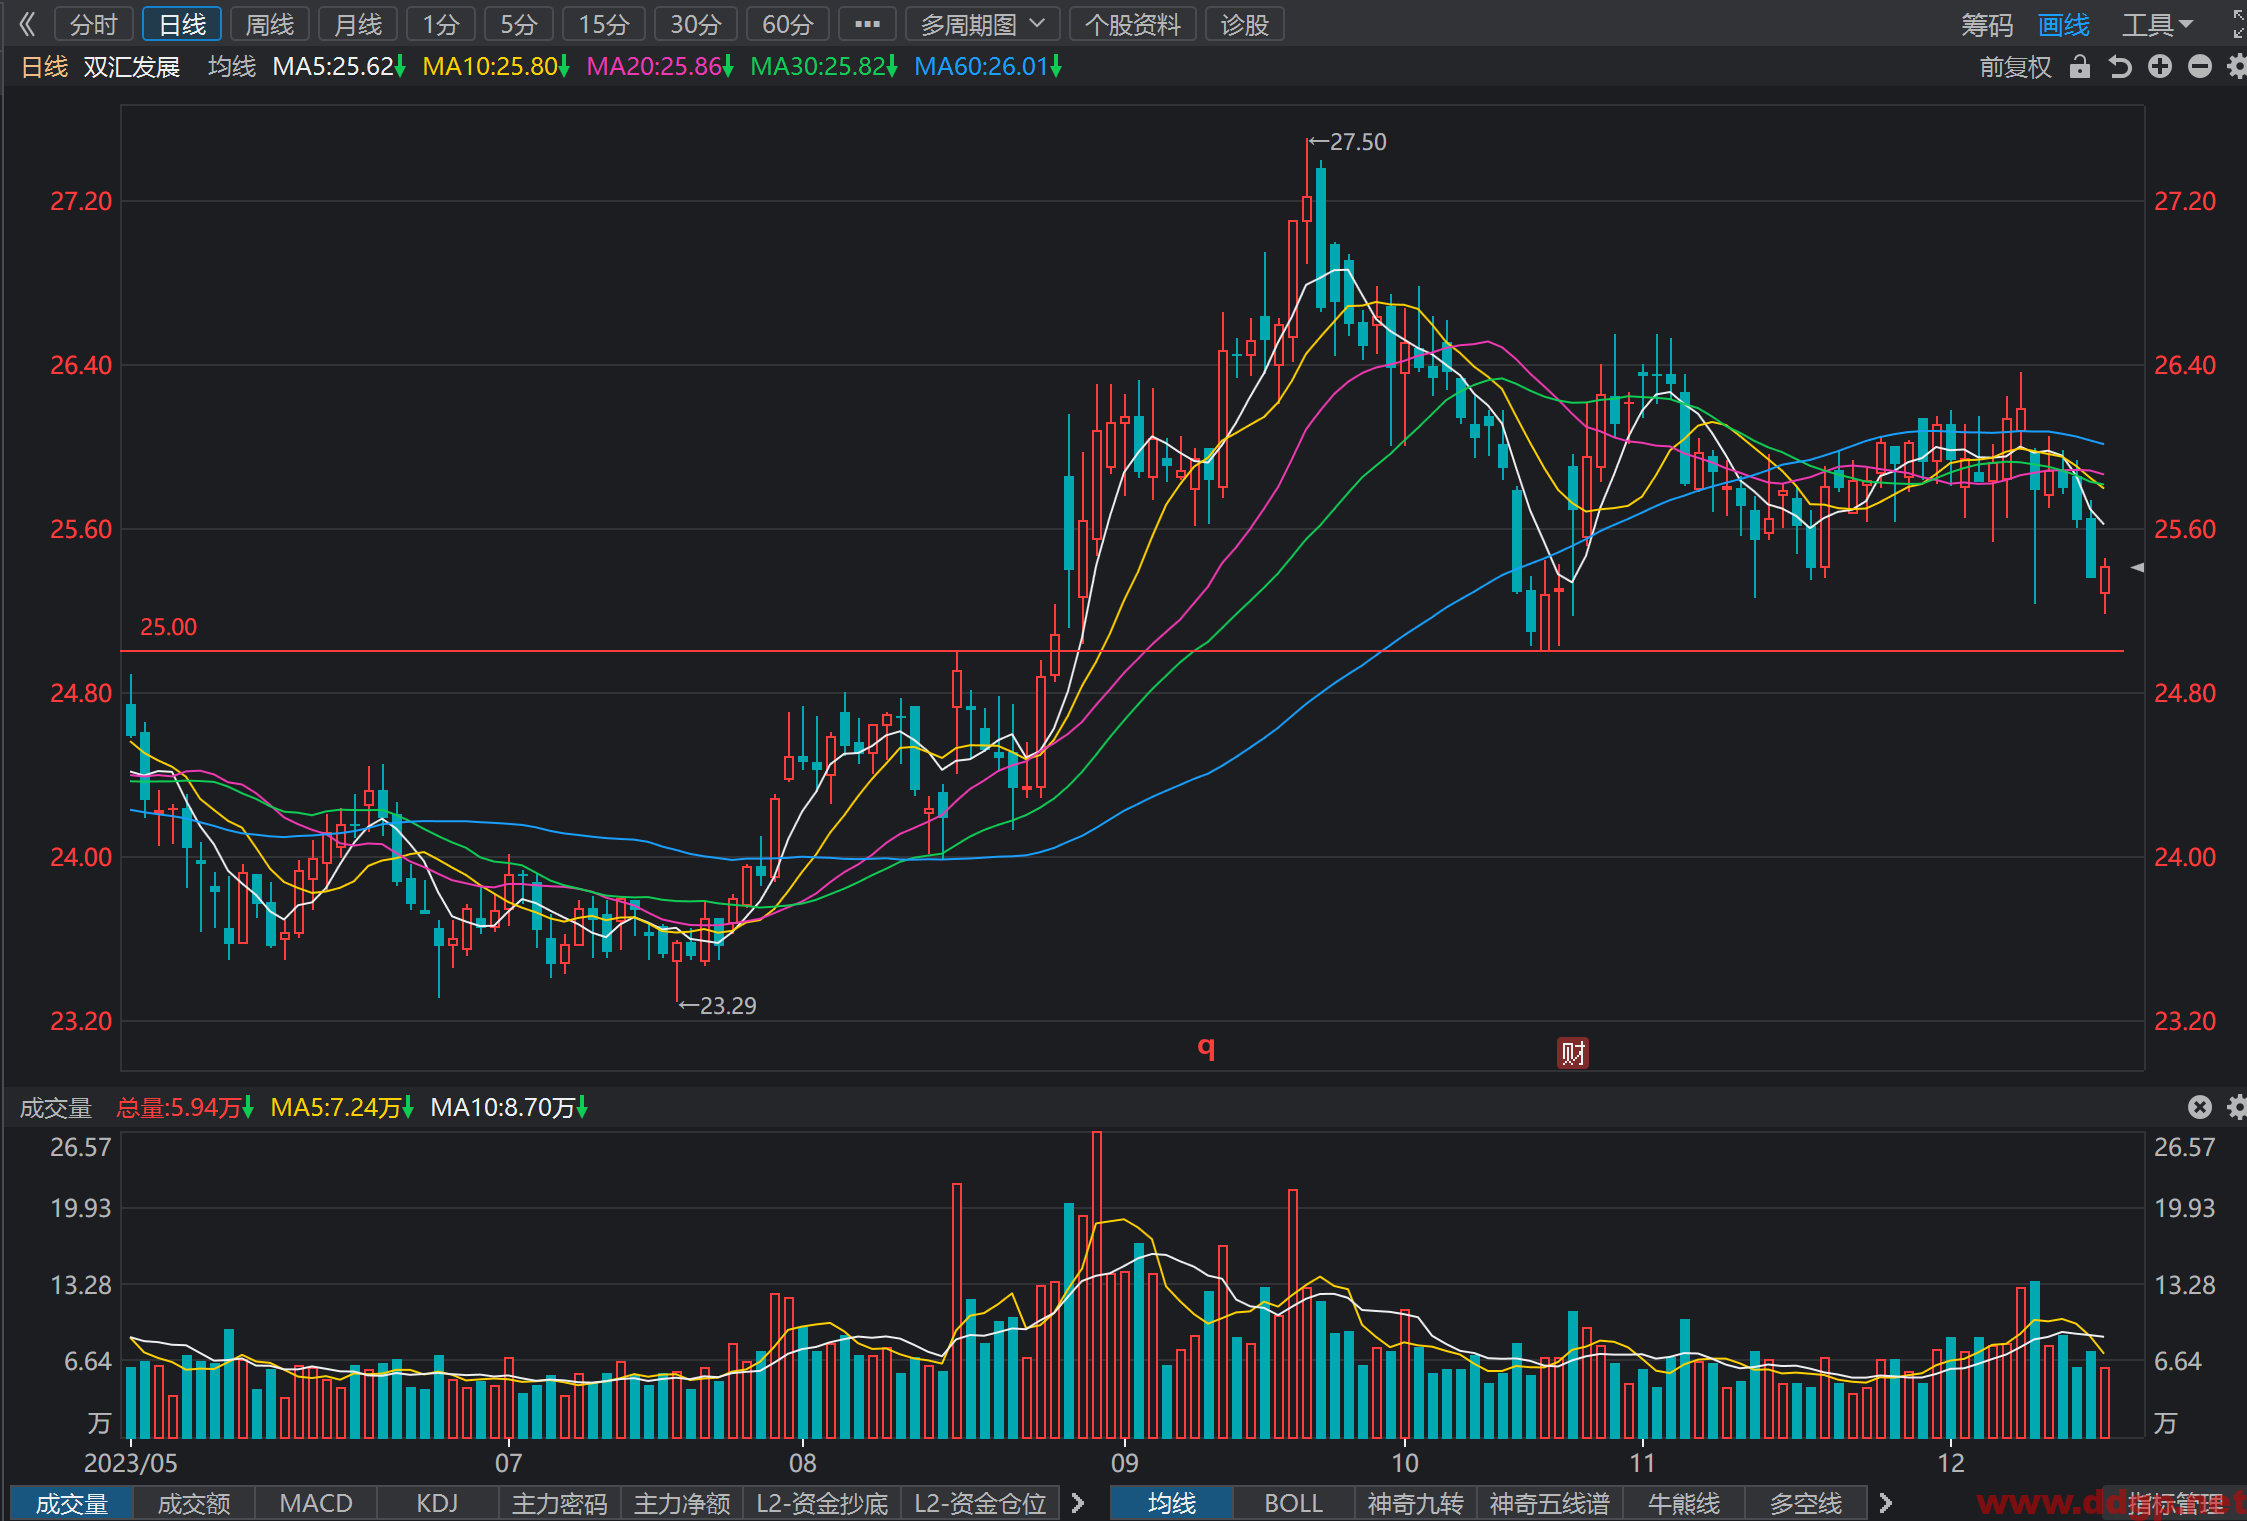Switch main chart to 多空线
Viewport: 2247px width, 1521px height.
point(1805,1503)
